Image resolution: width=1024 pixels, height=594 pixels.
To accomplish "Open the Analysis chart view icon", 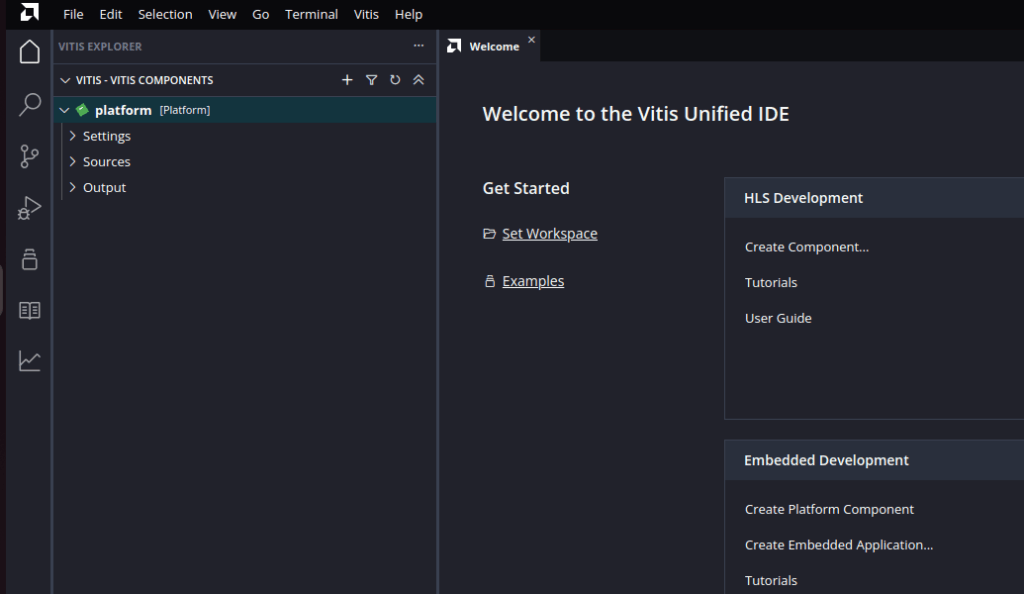I will 29,361.
